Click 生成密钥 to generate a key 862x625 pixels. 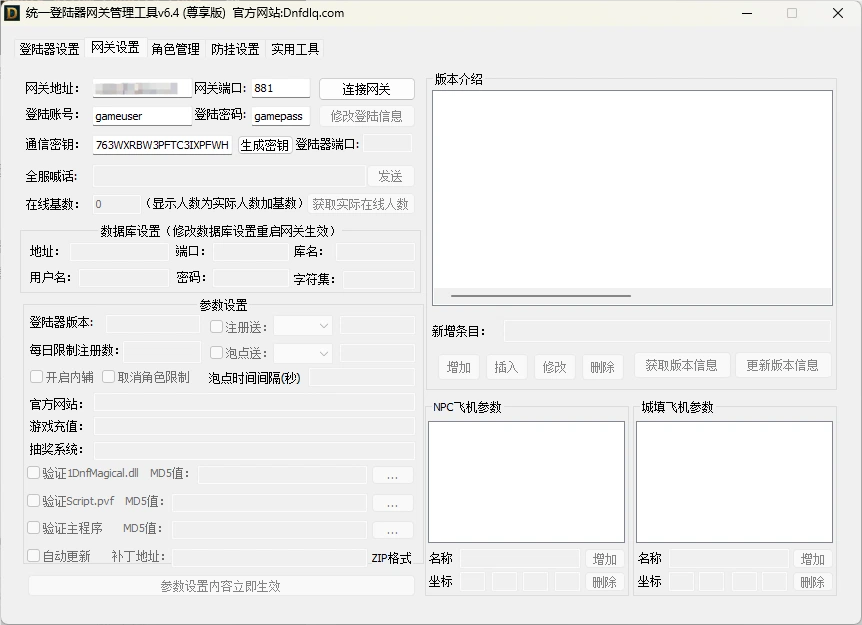(x=264, y=145)
